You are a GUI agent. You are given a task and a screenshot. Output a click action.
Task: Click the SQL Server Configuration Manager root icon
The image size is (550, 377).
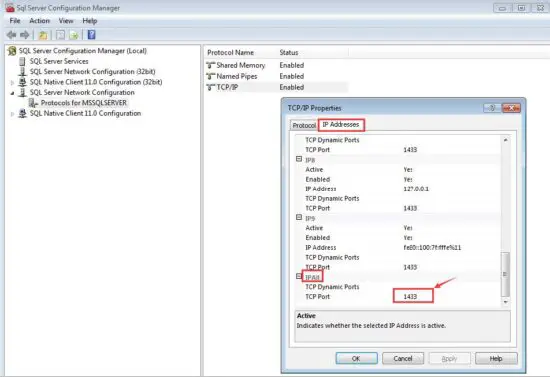pyautogui.click(x=12, y=51)
